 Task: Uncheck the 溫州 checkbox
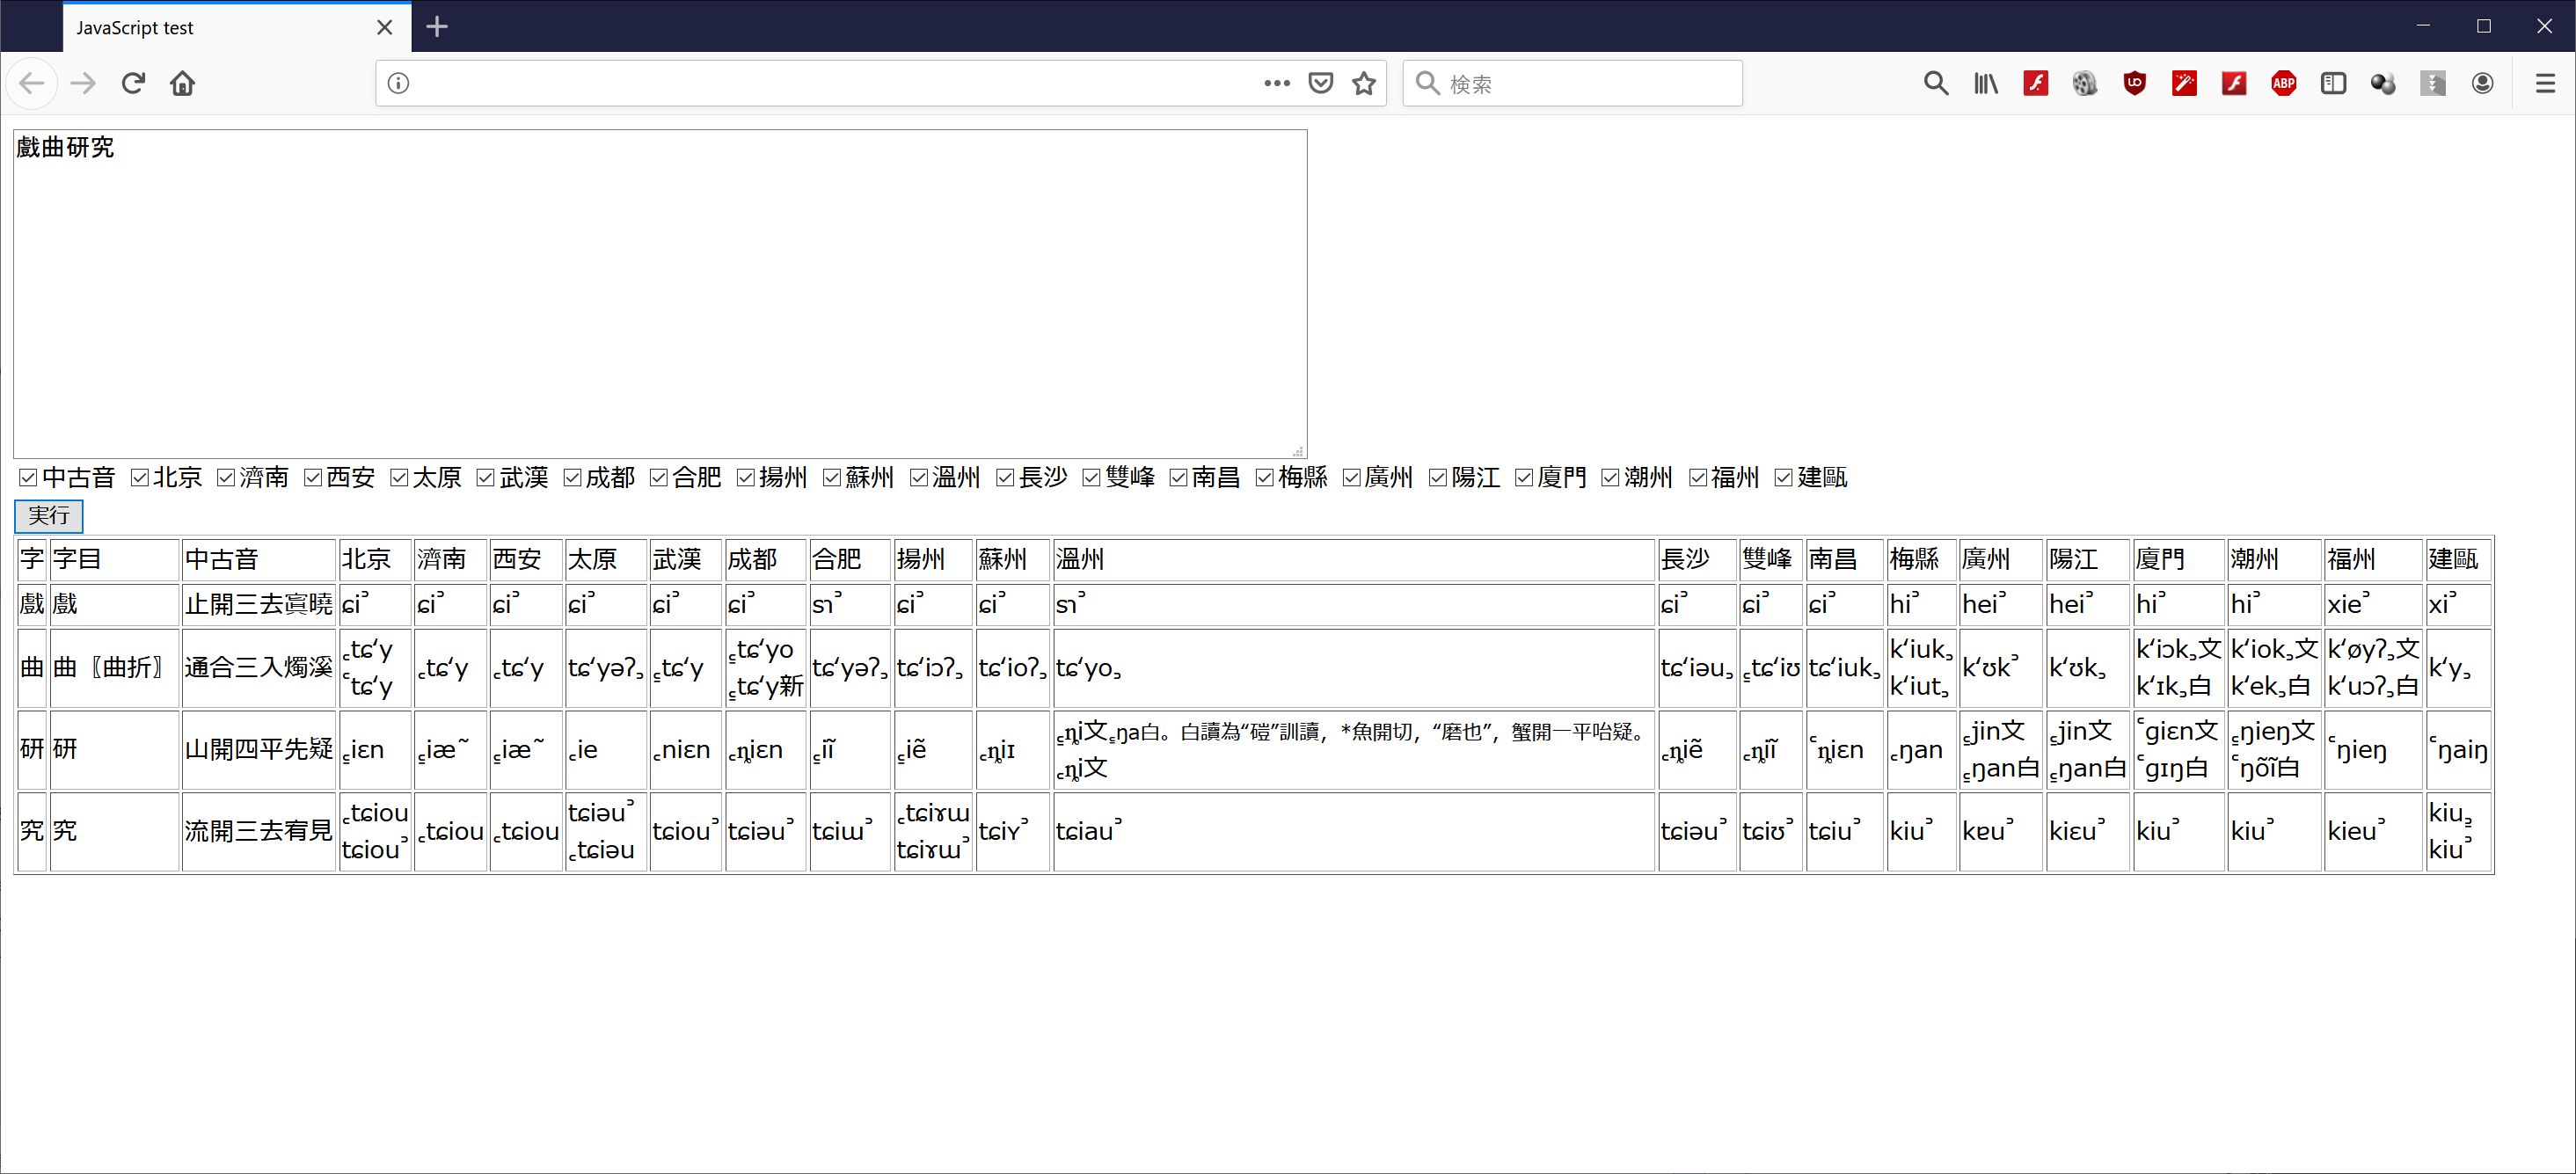(x=919, y=478)
